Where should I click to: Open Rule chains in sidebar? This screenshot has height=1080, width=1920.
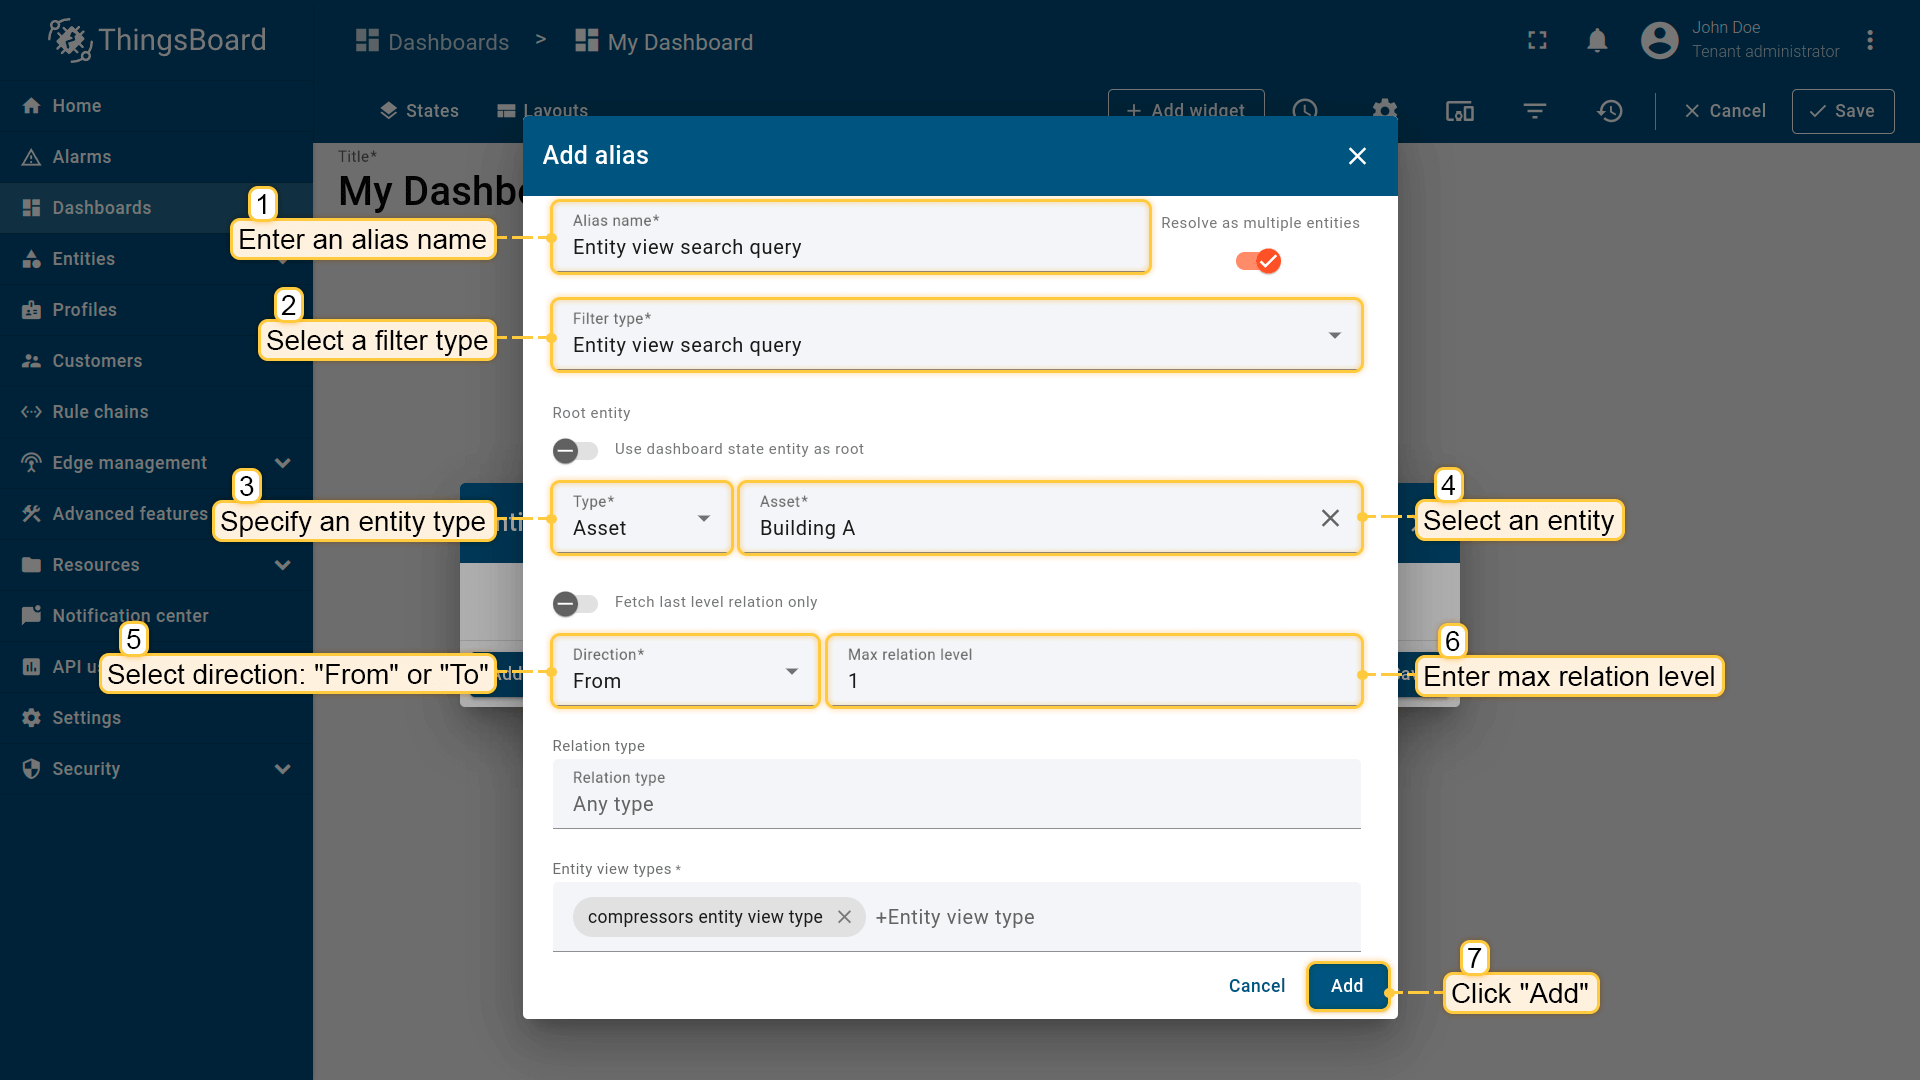100,412
